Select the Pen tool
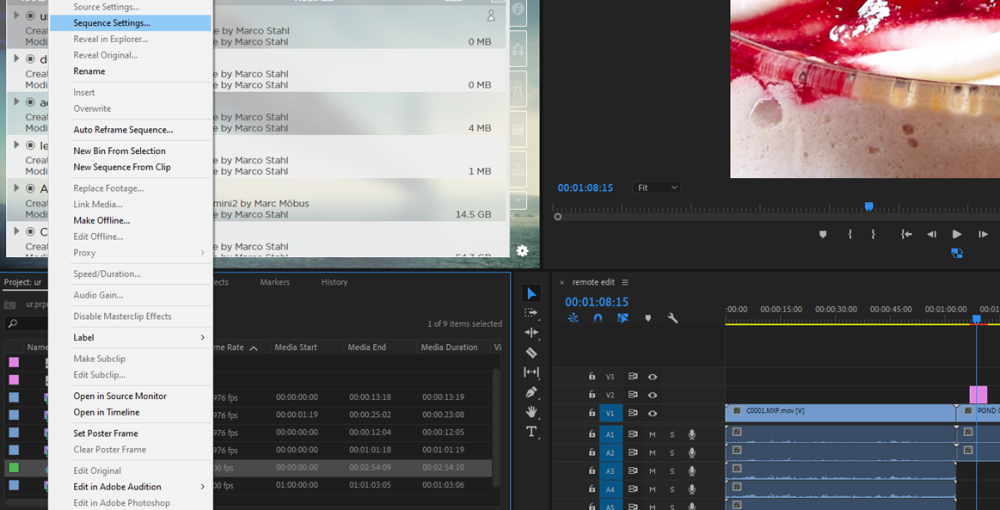 click(x=531, y=392)
